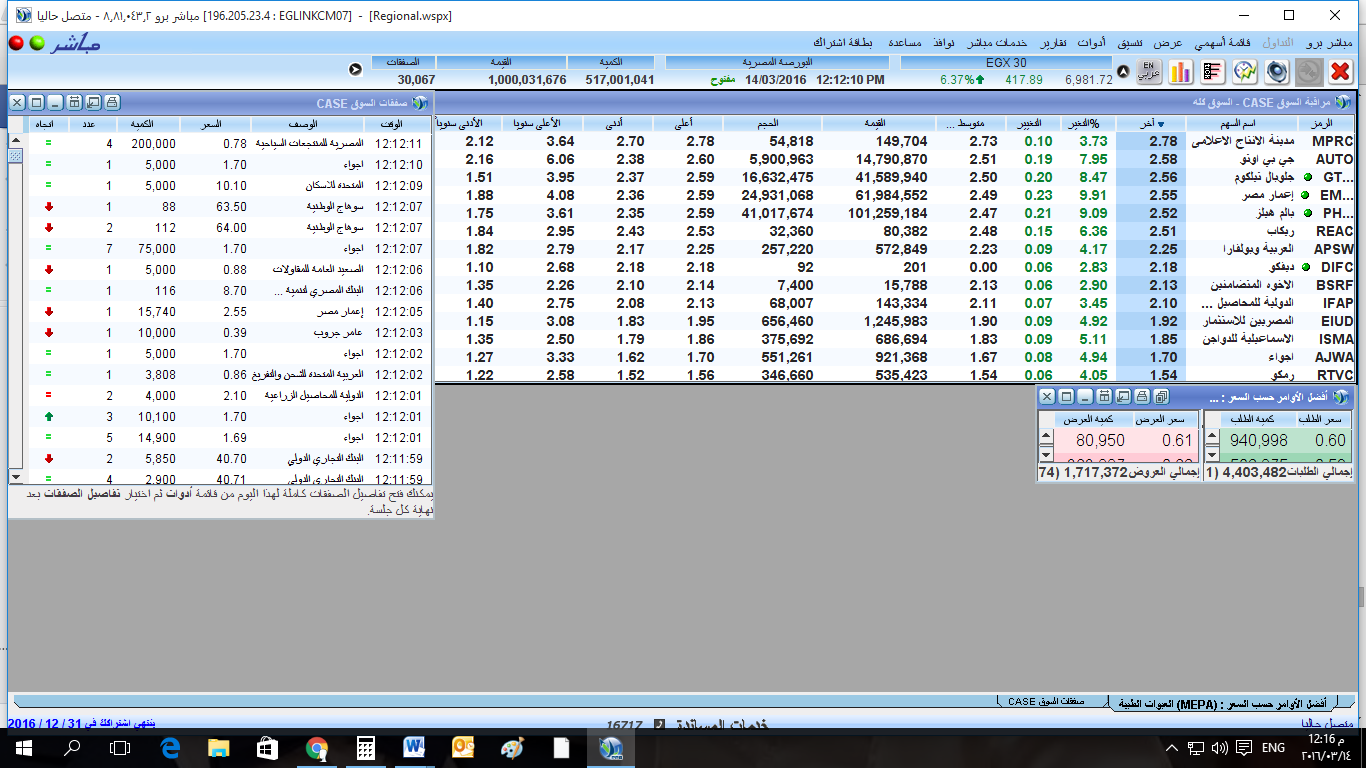Toggle the EN/عربي language switch button

[1148, 72]
